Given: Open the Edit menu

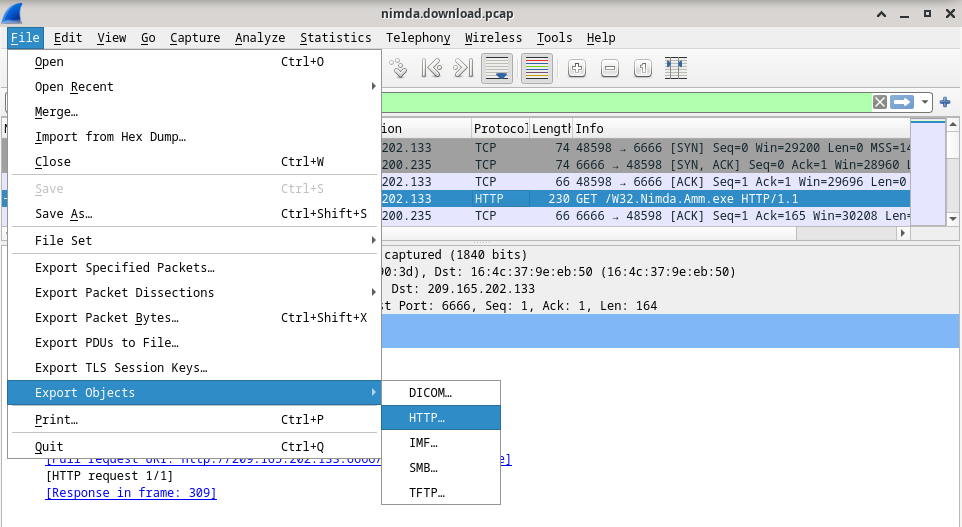Looking at the screenshot, I should click(x=67, y=38).
